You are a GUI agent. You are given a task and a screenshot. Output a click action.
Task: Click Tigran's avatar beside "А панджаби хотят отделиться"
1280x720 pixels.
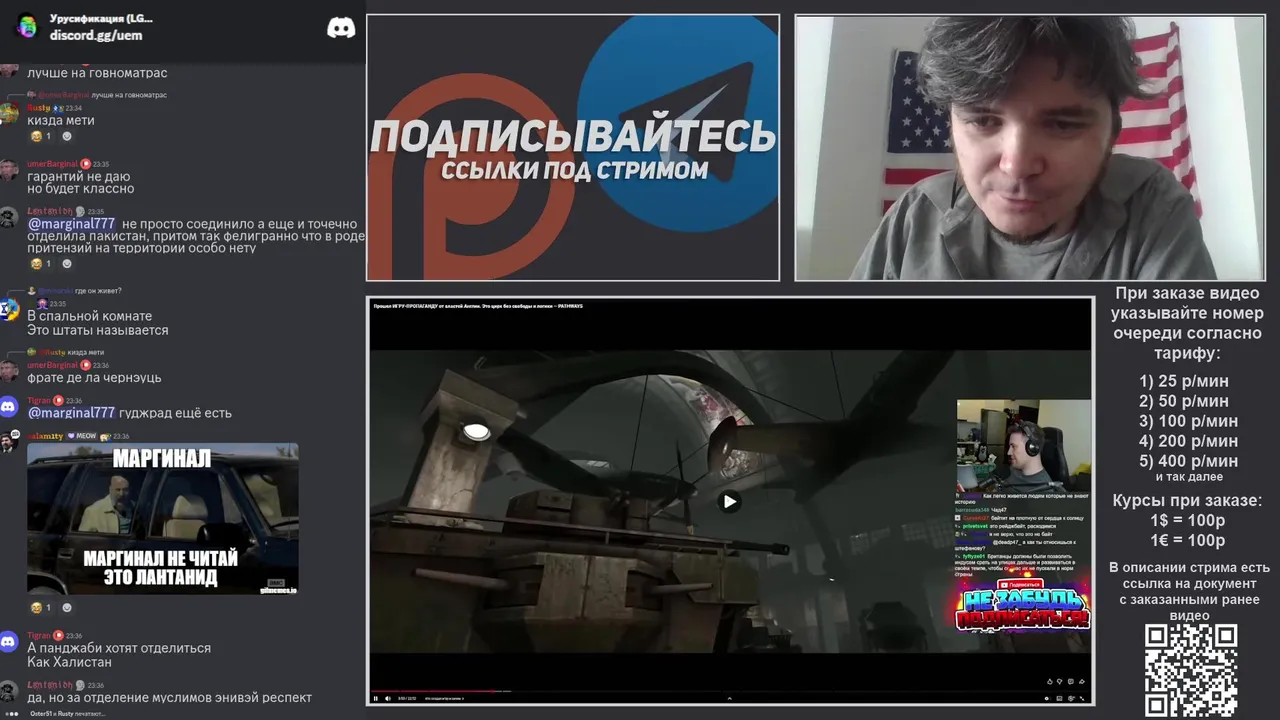click(9, 642)
